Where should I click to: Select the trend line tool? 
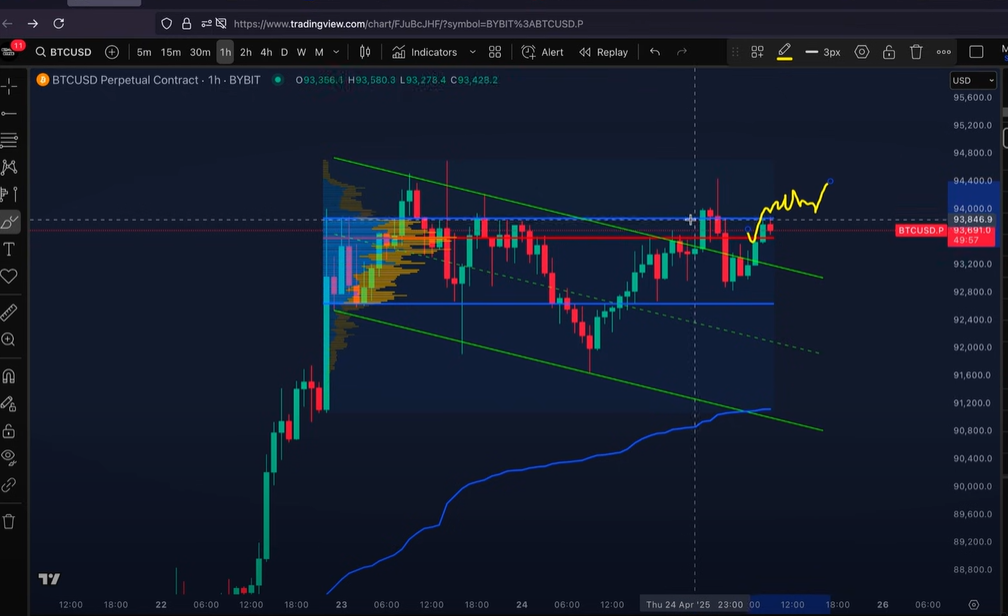tap(9, 114)
